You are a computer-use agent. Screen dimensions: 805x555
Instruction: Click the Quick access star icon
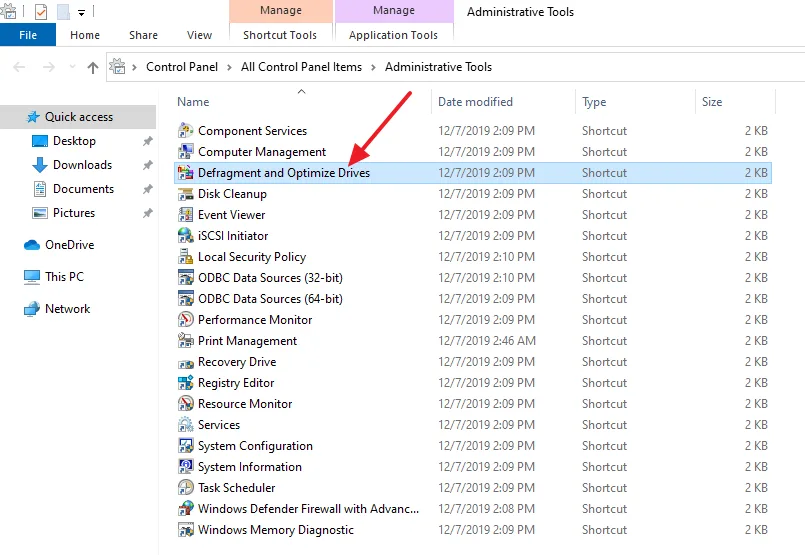point(33,117)
